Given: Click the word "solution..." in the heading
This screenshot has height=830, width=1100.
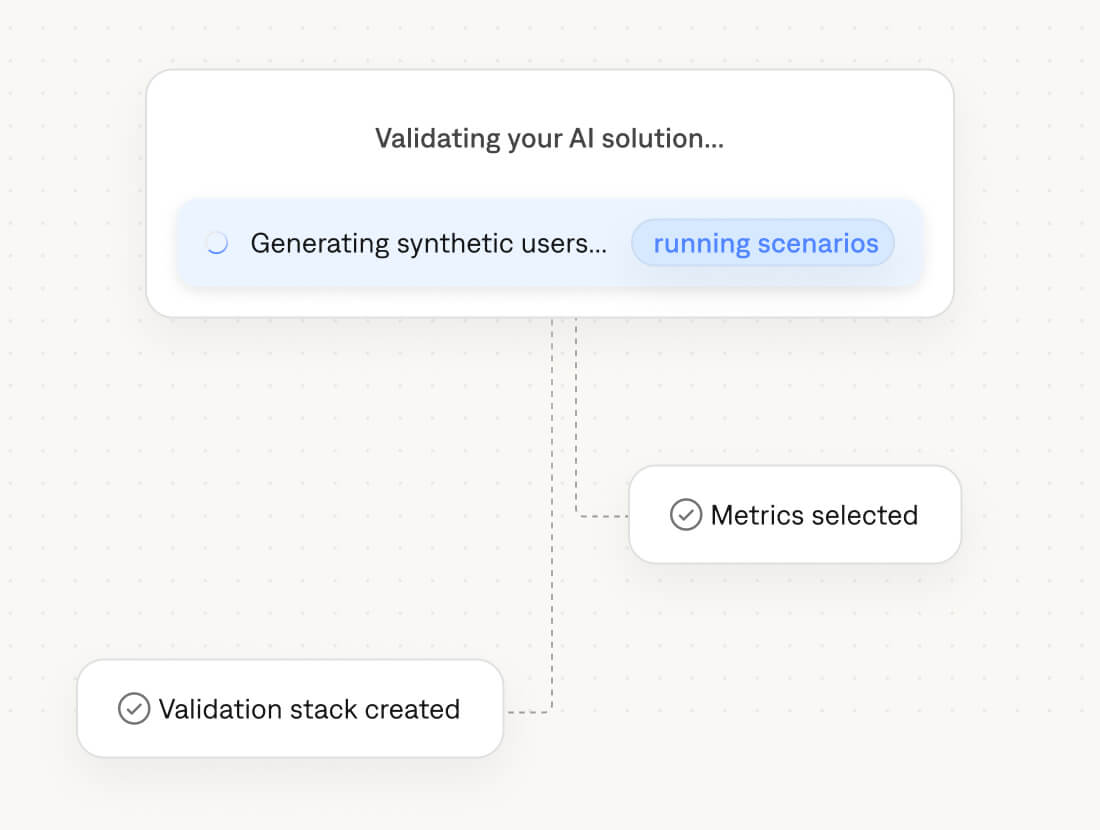Looking at the screenshot, I should 668,138.
